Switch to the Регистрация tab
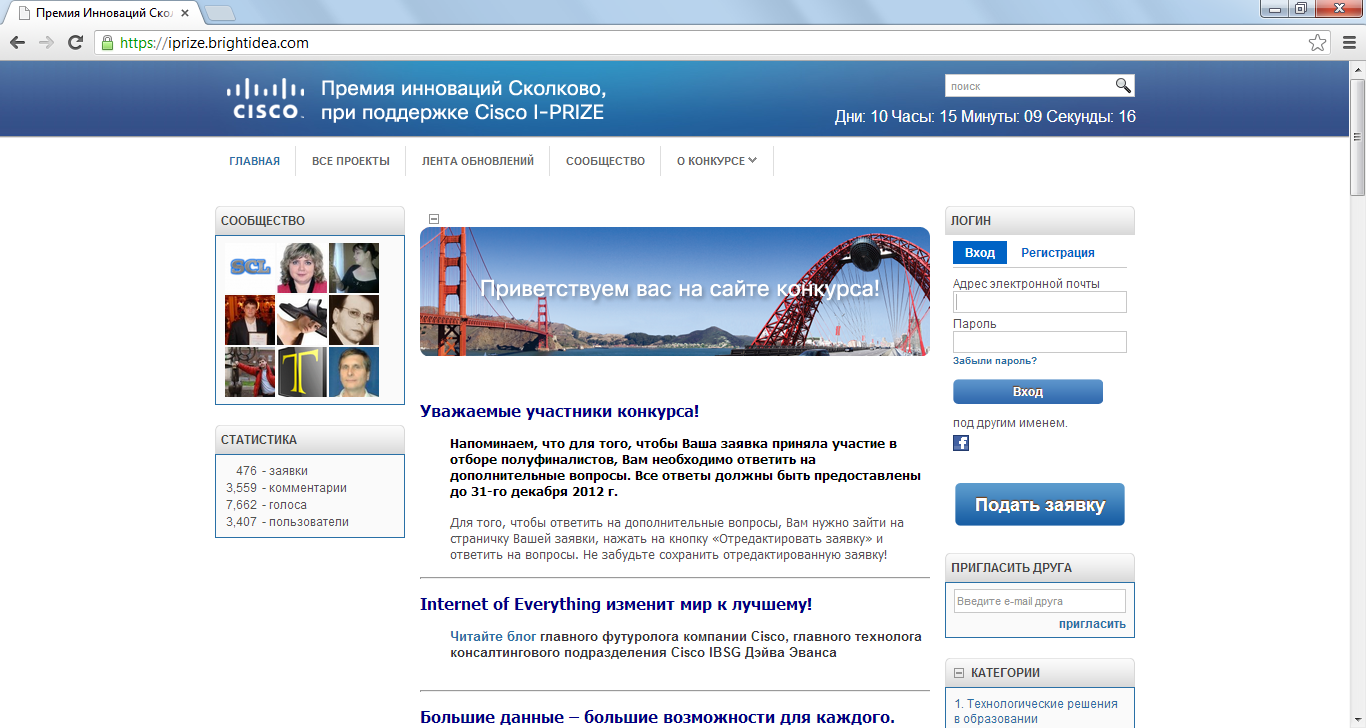The width and height of the screenshot is (1366, 728). pyautogui.click(x=1058, y=253)
